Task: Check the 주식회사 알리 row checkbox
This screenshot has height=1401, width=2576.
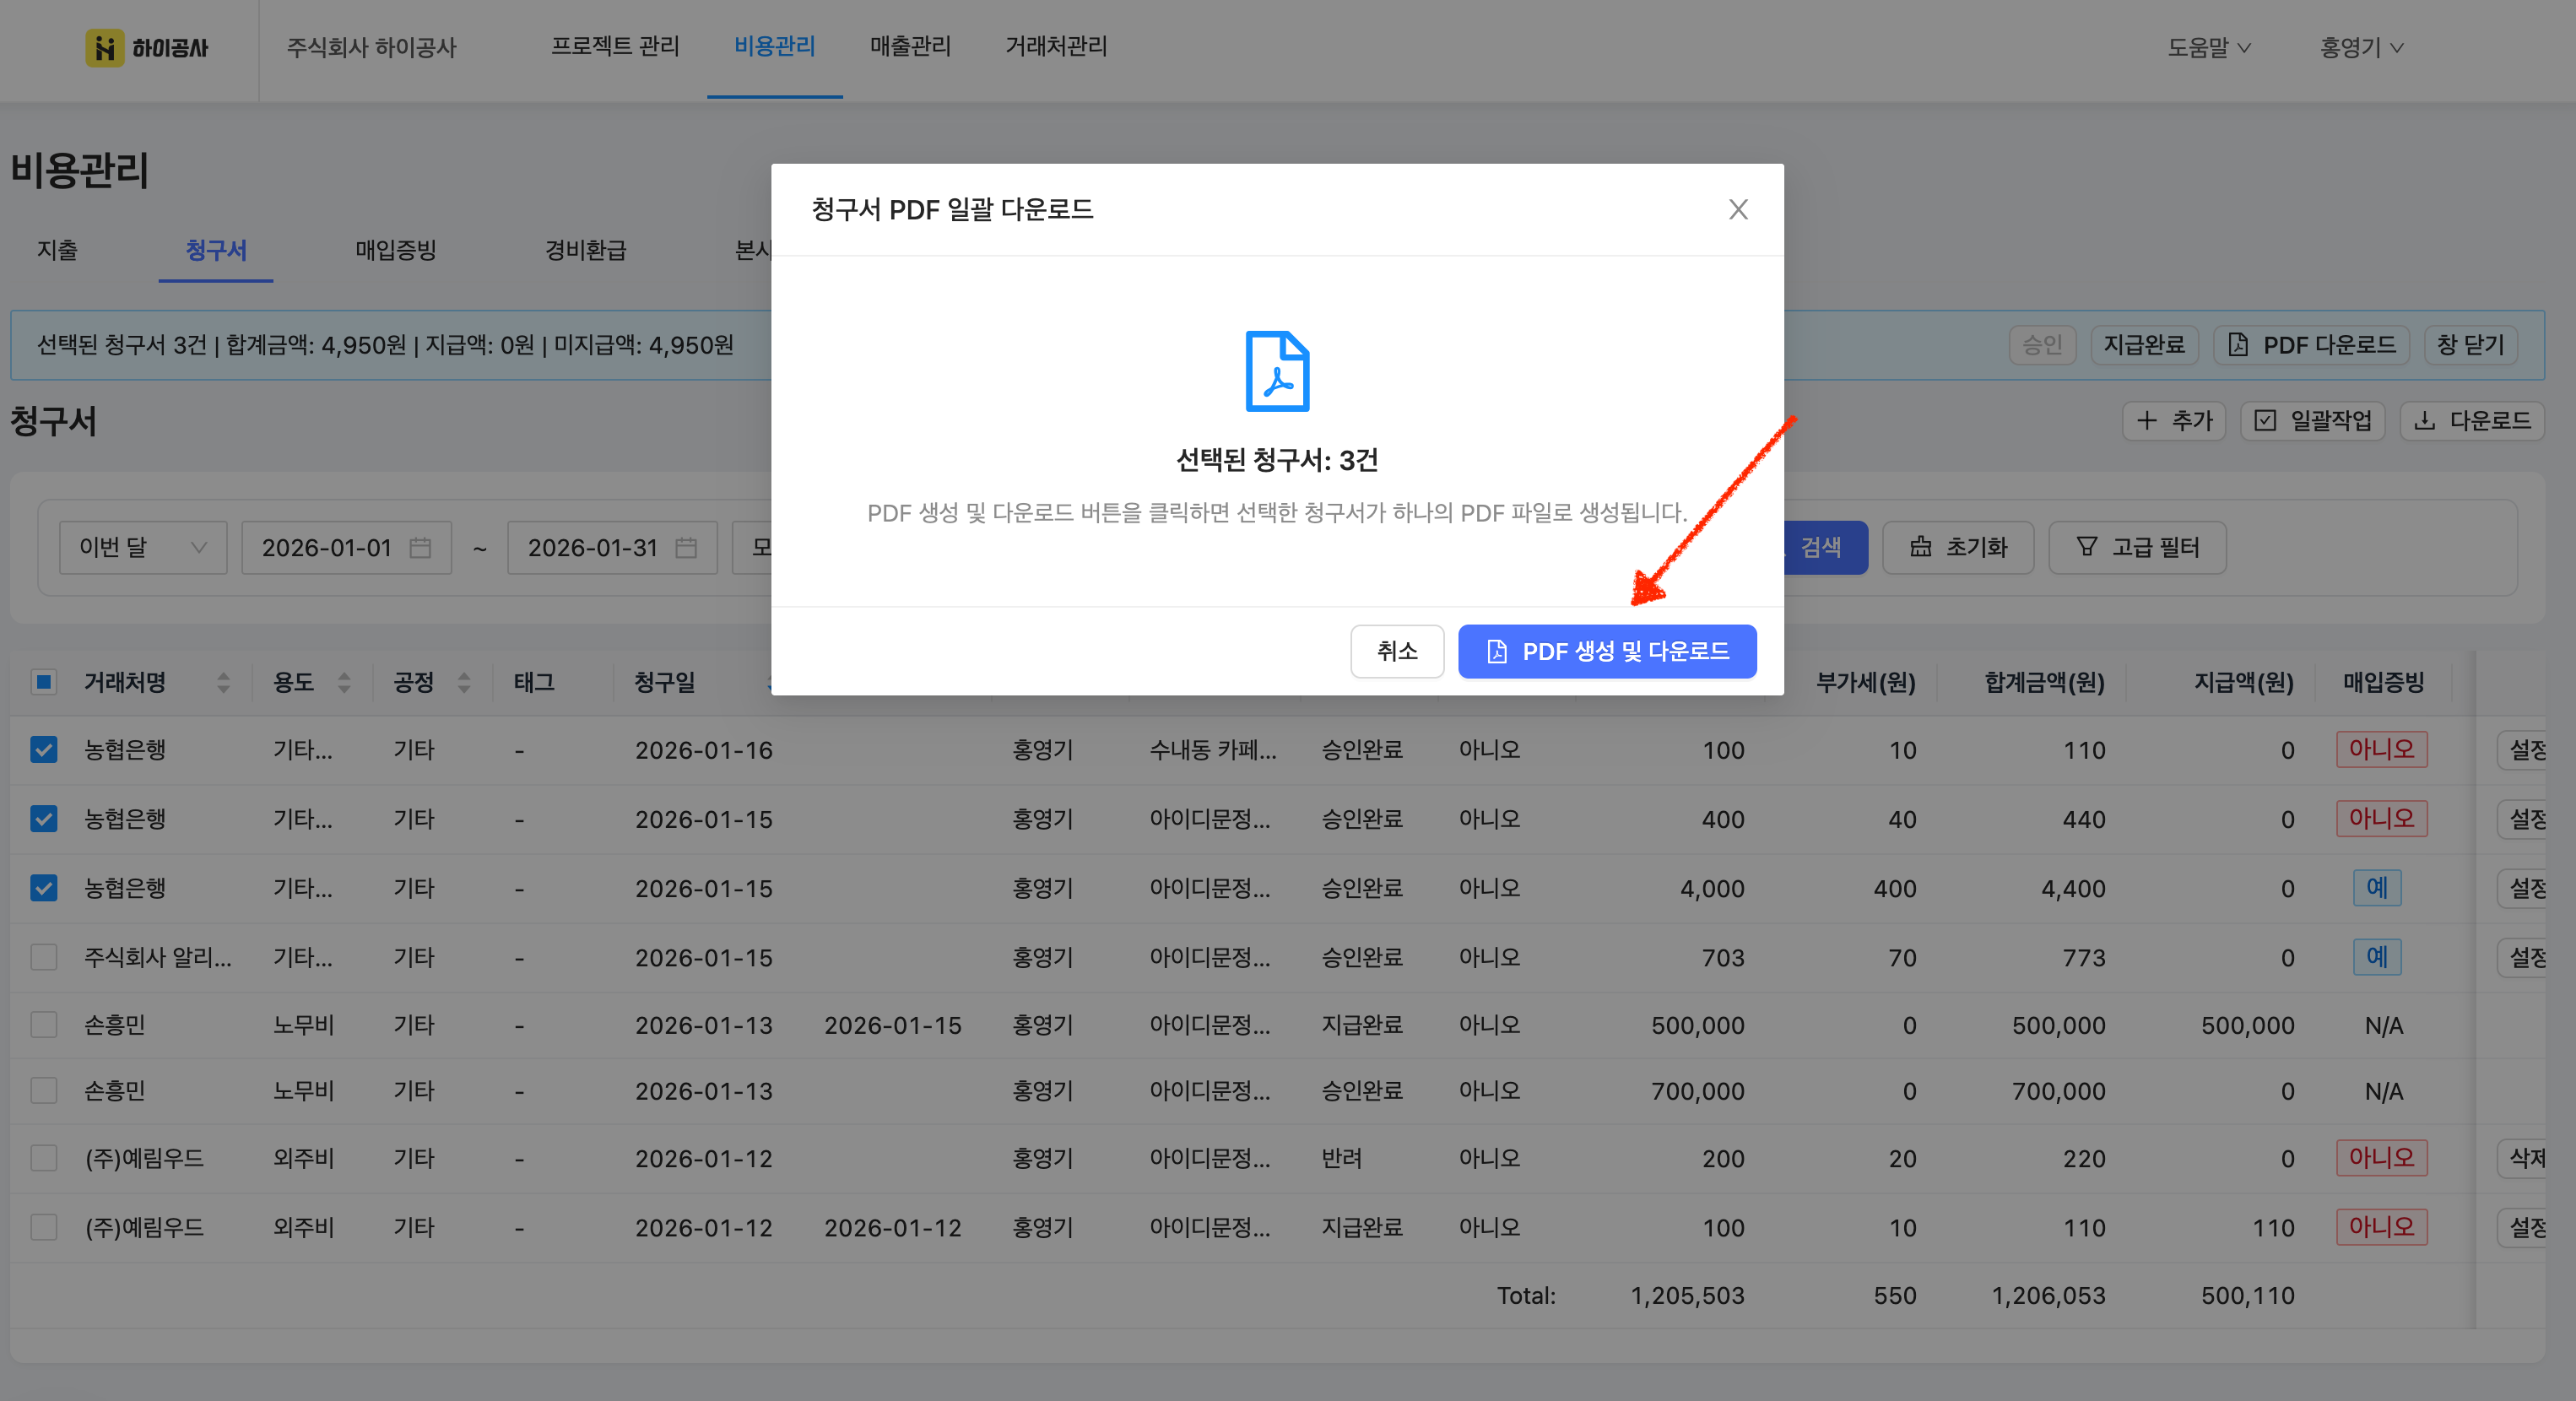Action: (x=44, y=957)
